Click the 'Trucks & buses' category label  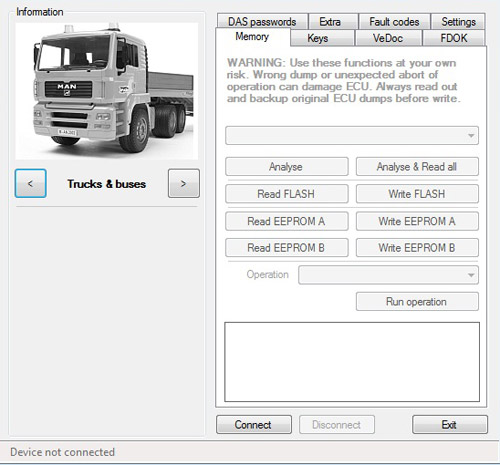[107, 184]
